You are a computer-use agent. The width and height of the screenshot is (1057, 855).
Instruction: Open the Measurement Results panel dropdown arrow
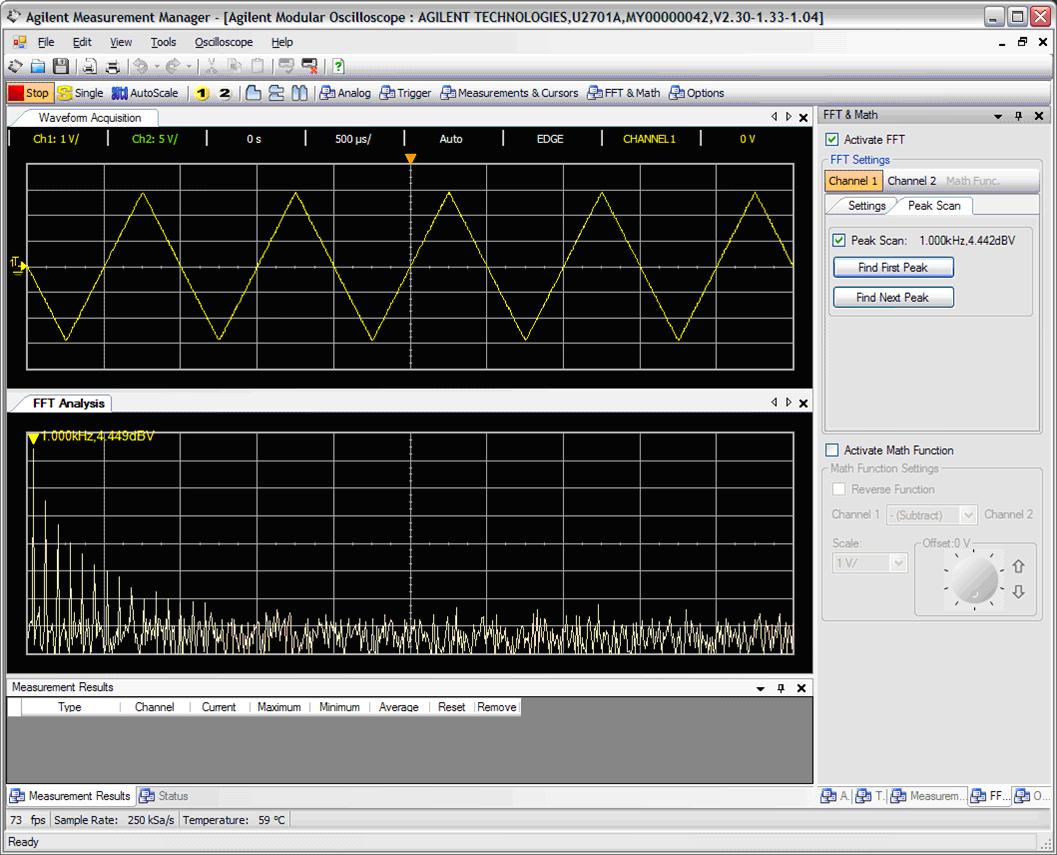[x=760, y=688]
